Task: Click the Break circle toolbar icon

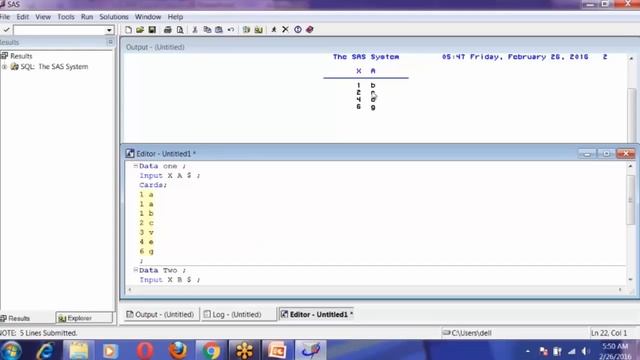Action: (298, 29)
